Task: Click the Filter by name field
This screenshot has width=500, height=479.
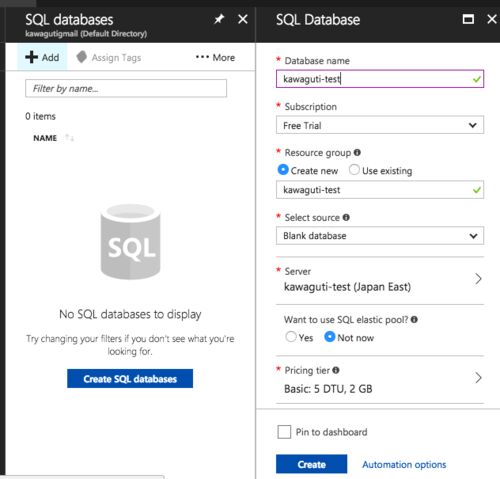Action: pos(126,88)
